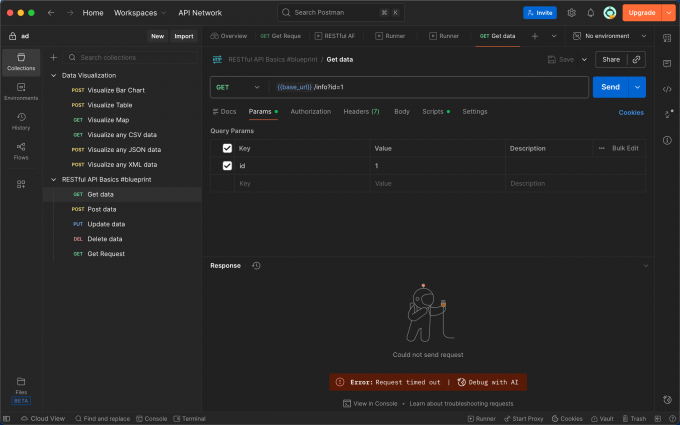The height and width of the screenshot is (425, 680).
Task: Open new tab with plus icon
Action: [x=535, y=36]
